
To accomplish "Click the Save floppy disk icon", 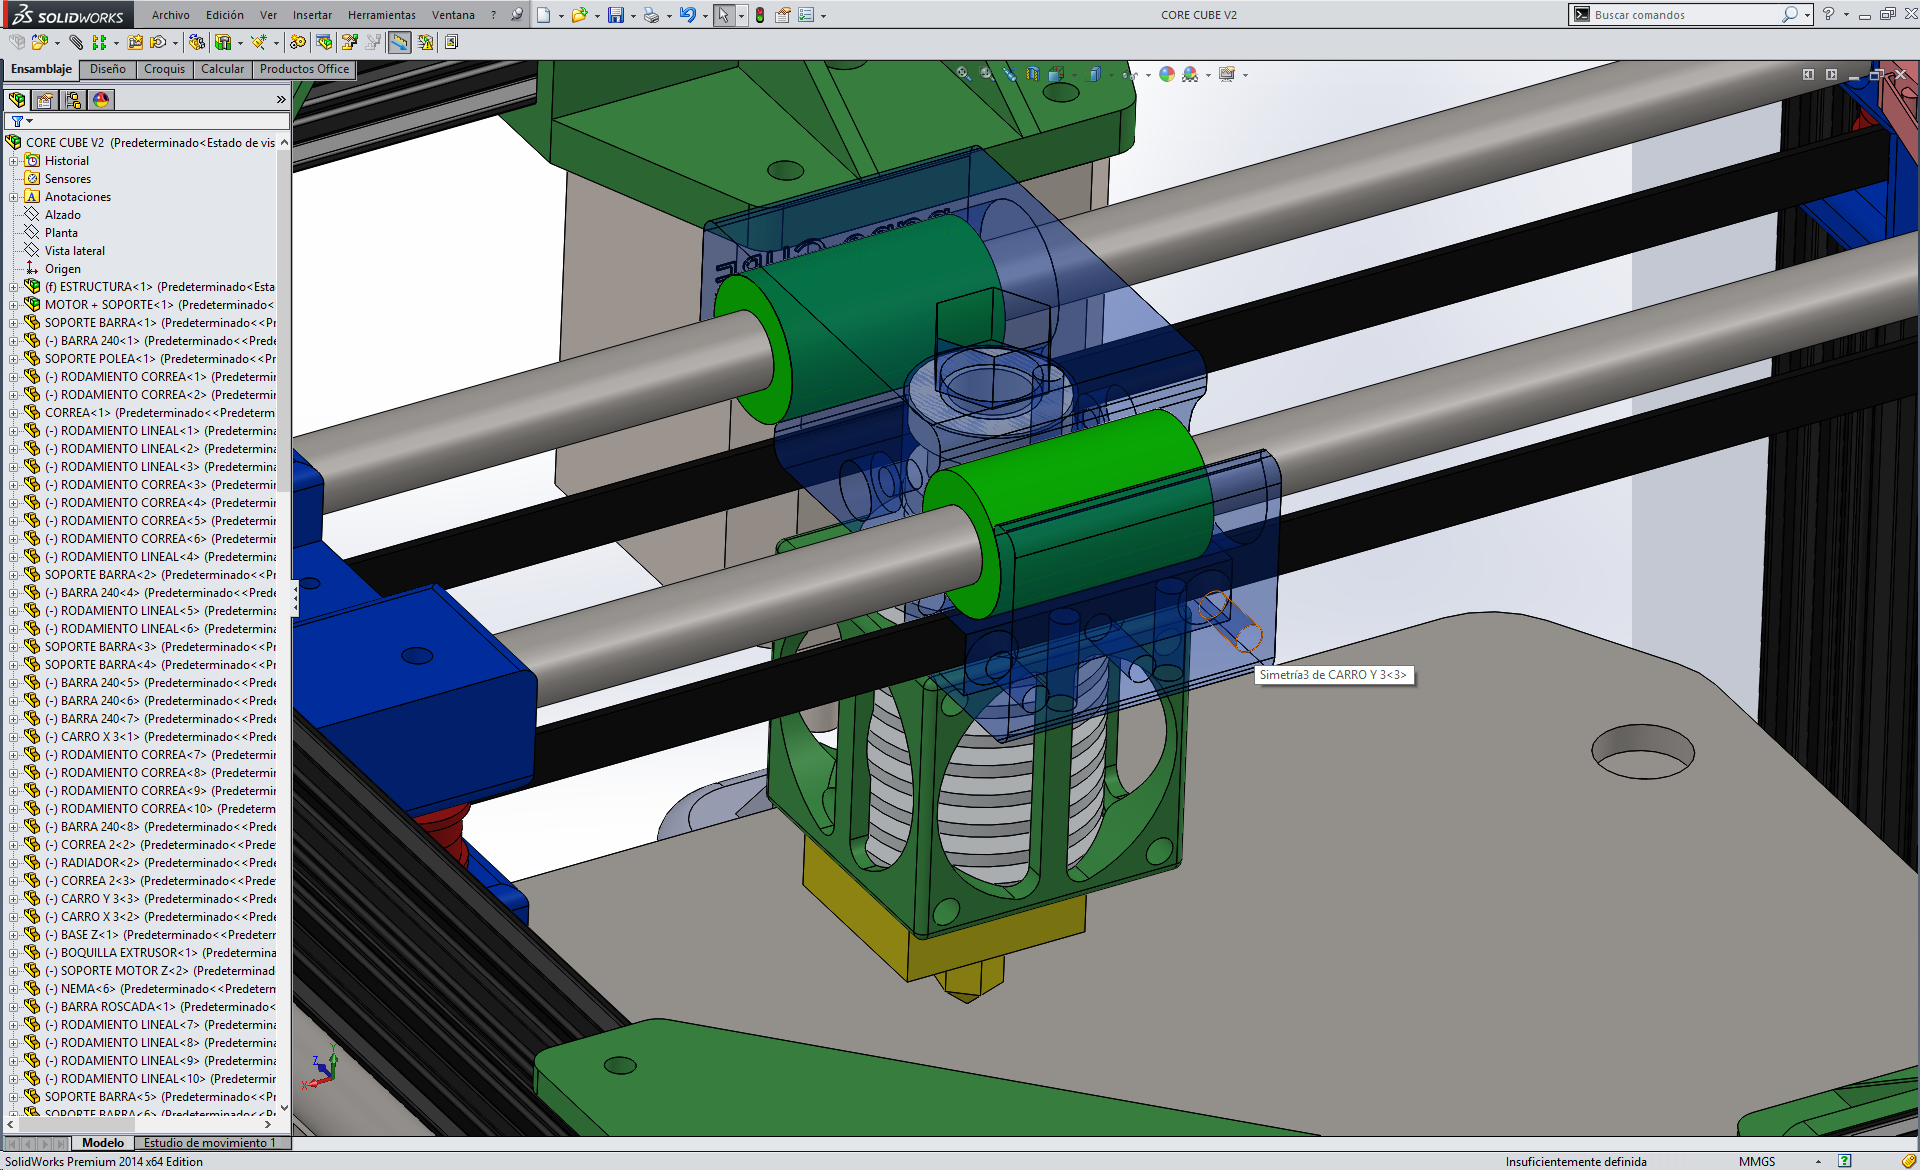I will click(x=616, y=15).
